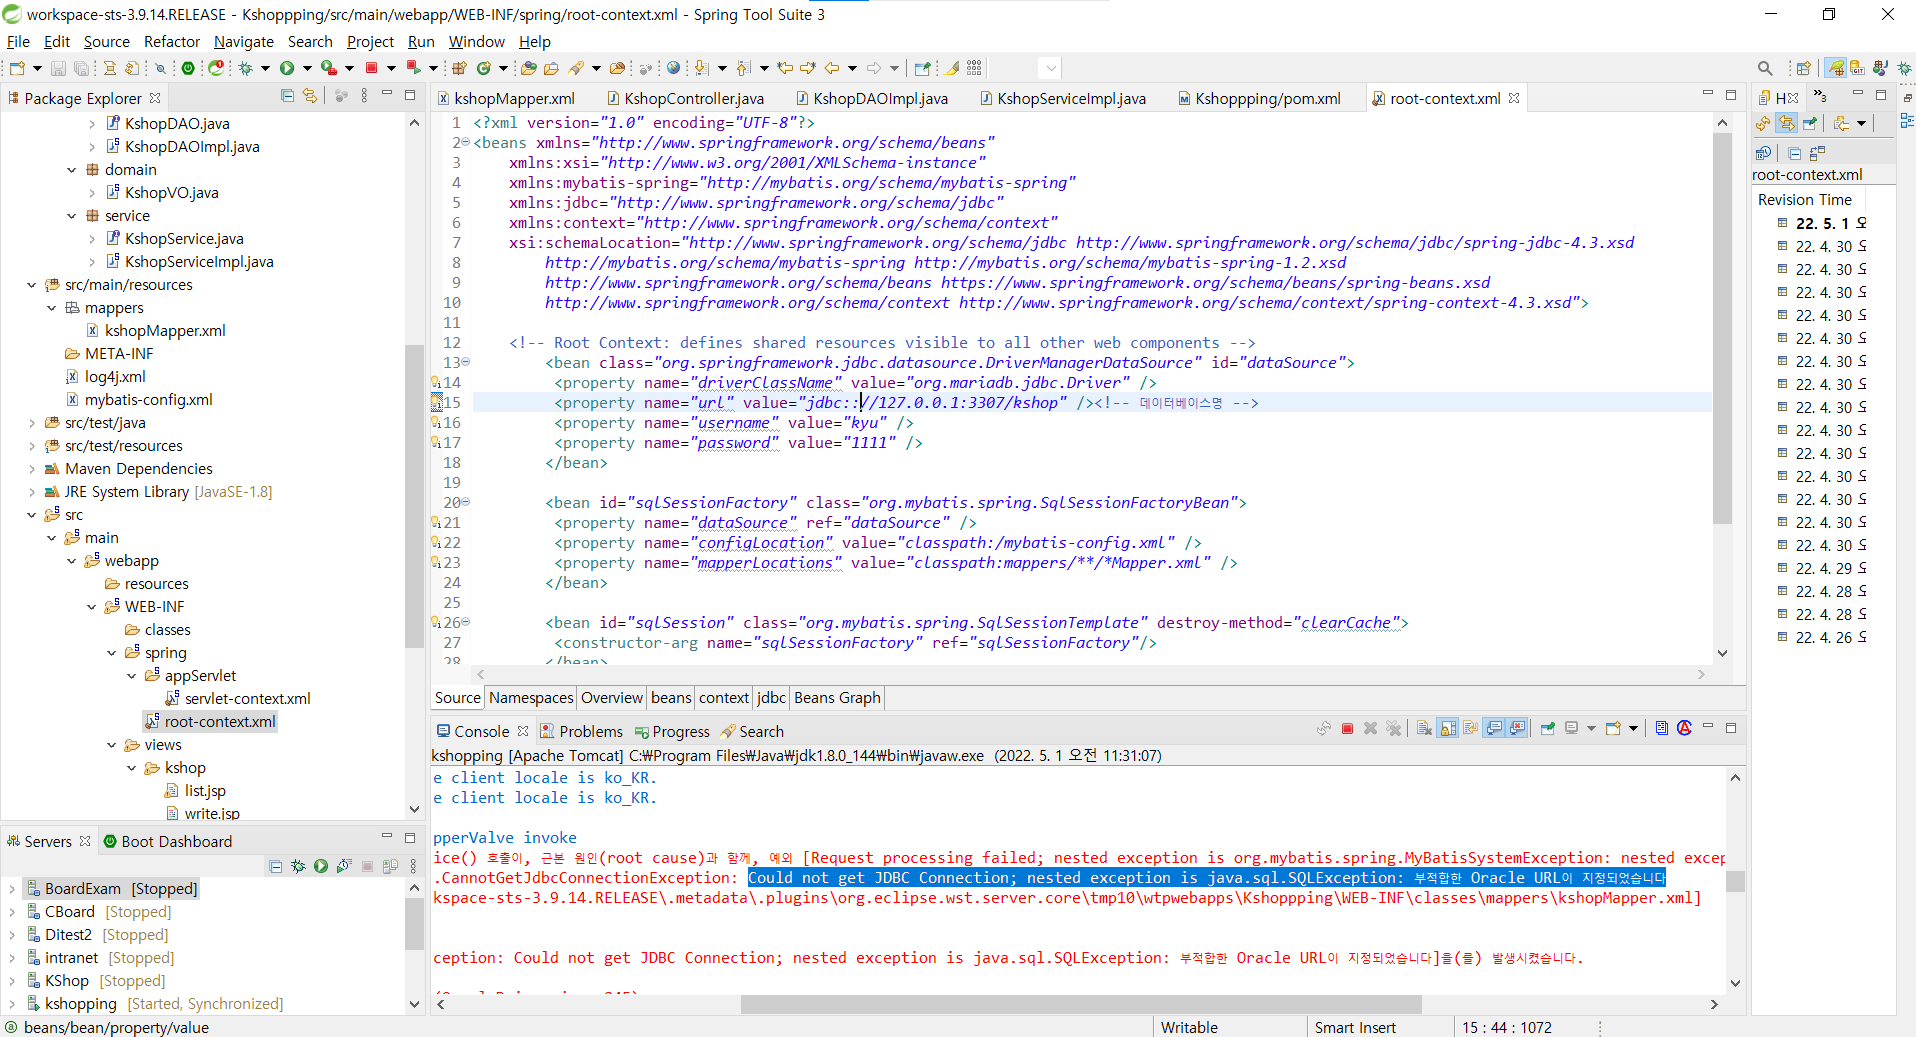Screen dimensions: 1916x1037
Task: Open the Navigate menu
Action: click(x=244, y=41)
